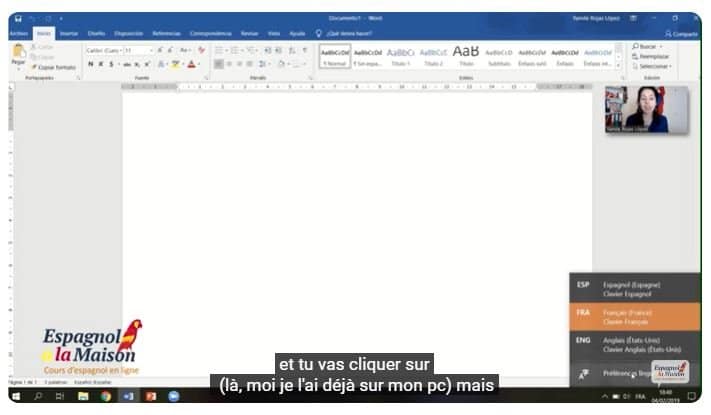This screenshot has height=415, width=711.
Task: Click the sort A-Z icon
Action: [292, 50]
